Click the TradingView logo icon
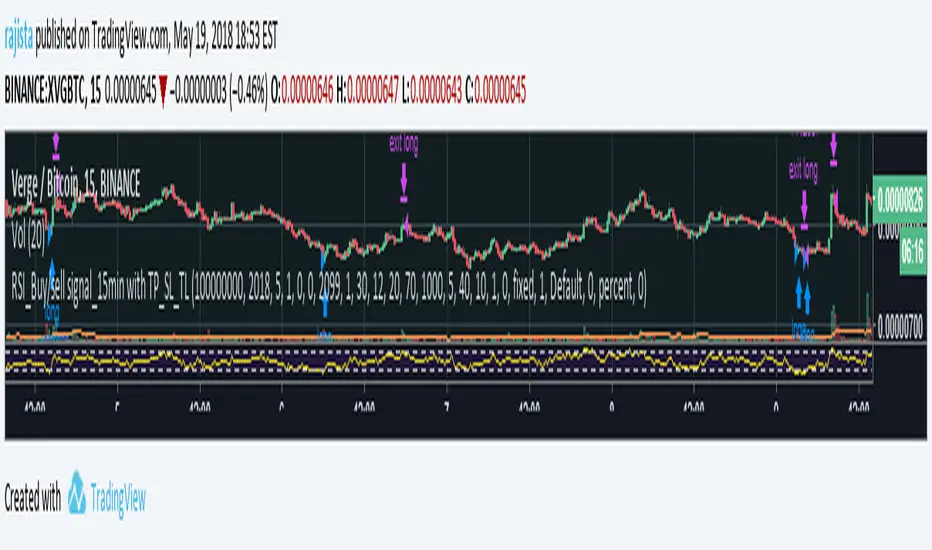 [x=77, y=492]
